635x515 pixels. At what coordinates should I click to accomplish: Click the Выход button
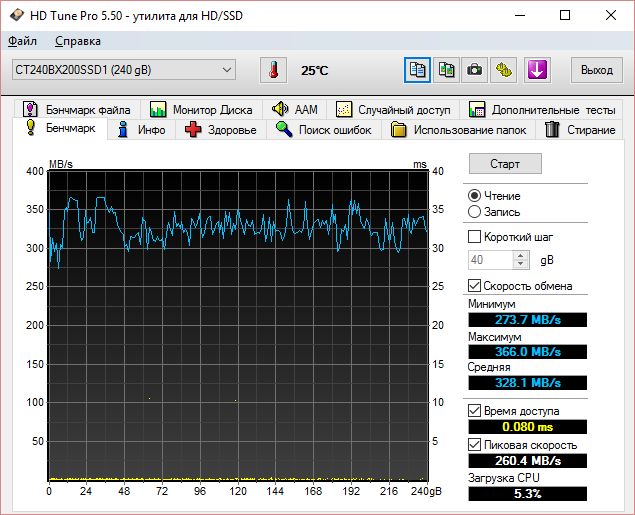pyautogui.click(x=596, y=70)
